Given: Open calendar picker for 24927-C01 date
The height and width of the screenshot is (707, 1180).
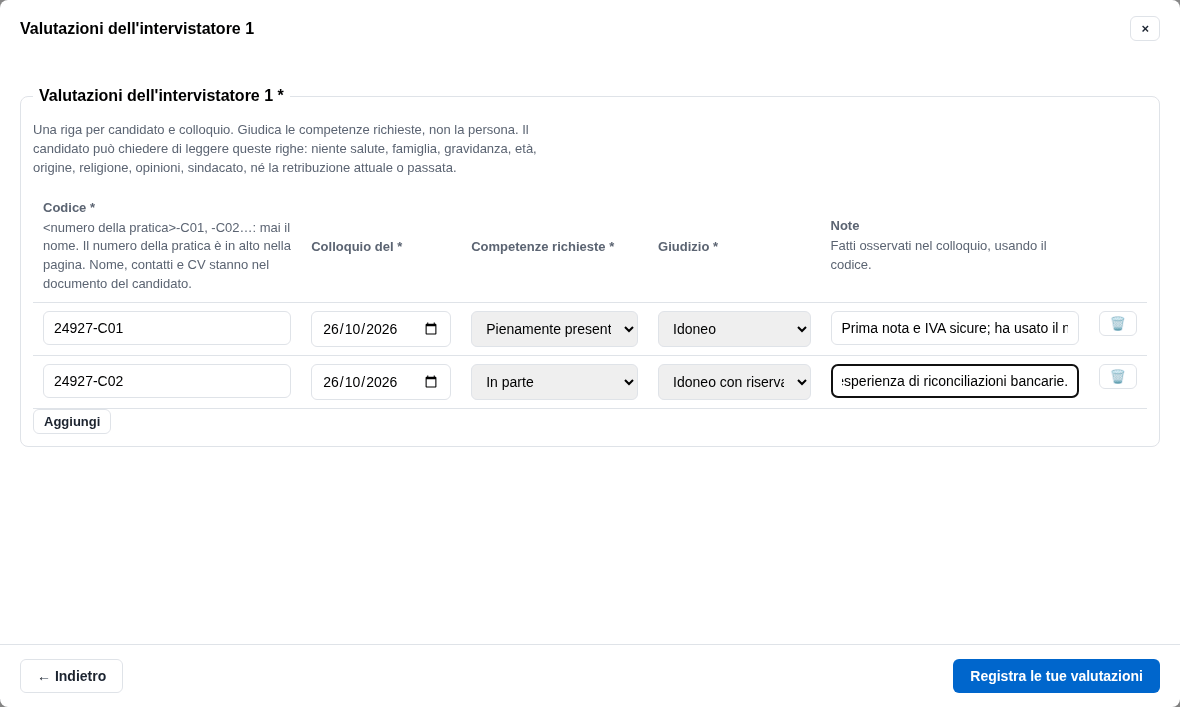Looking at the screenshot, I should click(431, 329).
